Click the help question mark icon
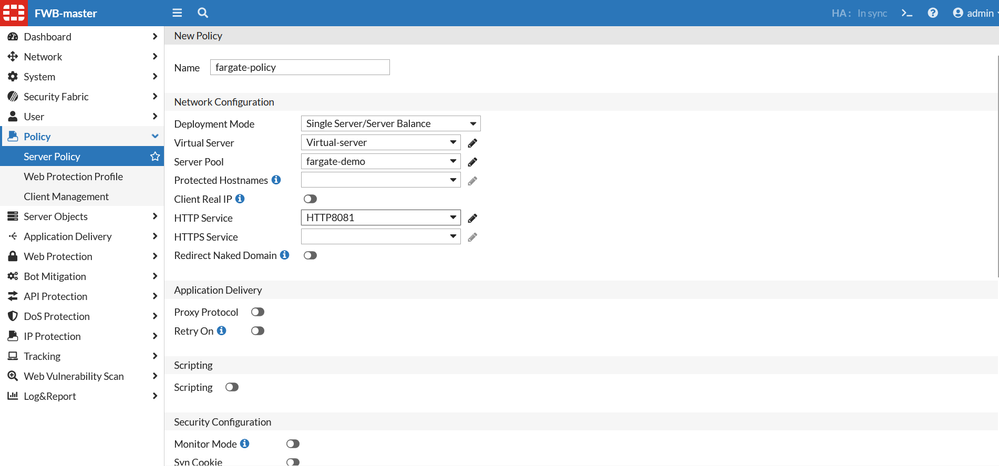Viewport: 999px width, 466px height. pos(933,13)
